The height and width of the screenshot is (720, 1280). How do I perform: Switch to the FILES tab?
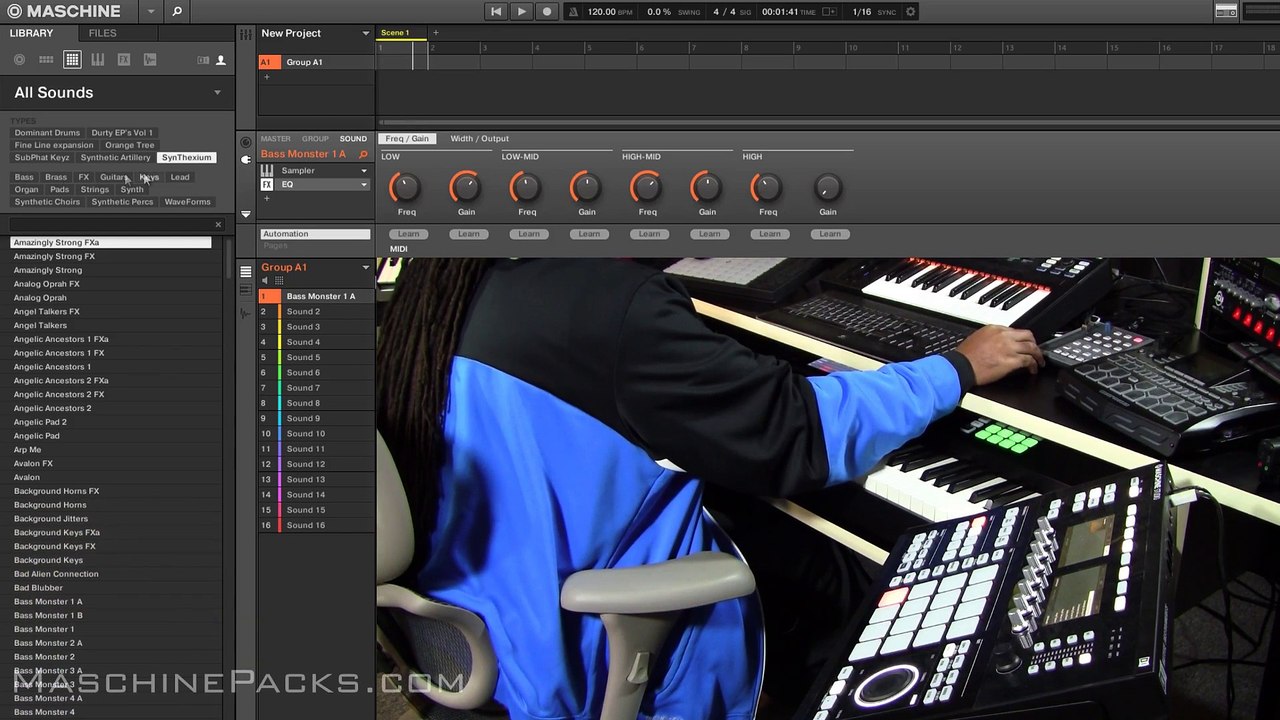click(x=102, y=33)
